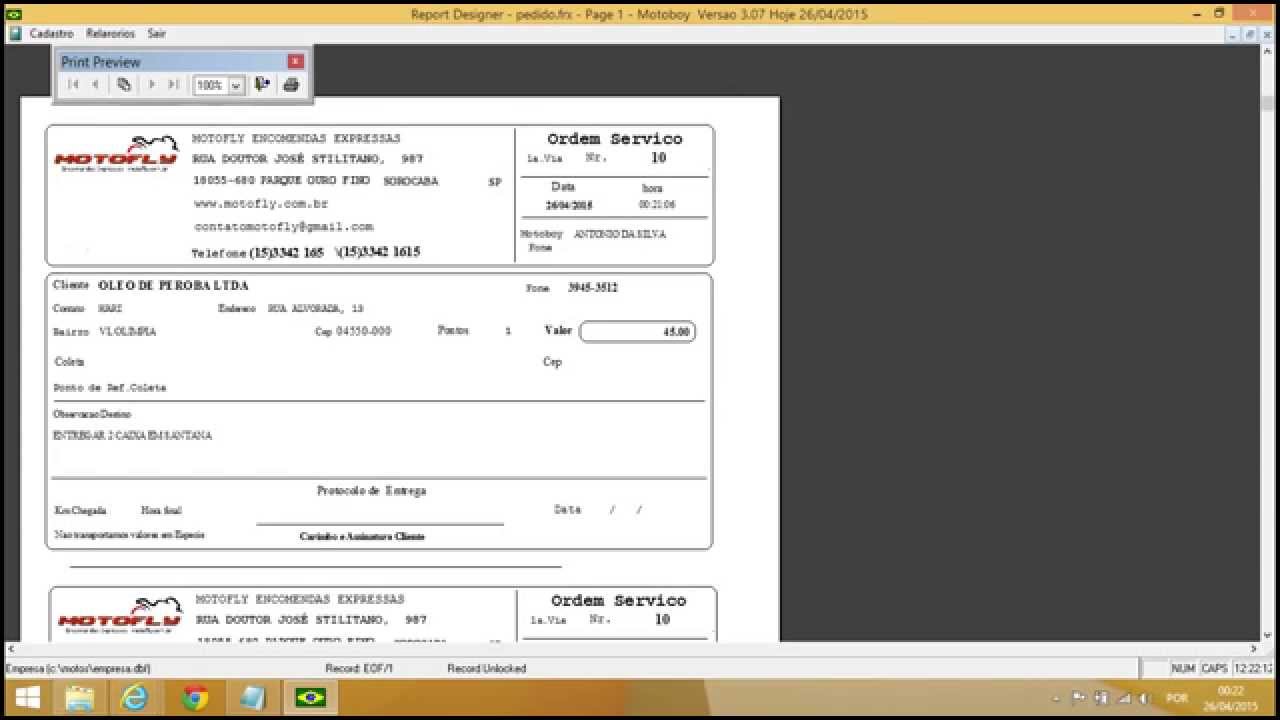Click the NUM indicator in status bar
The image size is (1280, 720).
(x=1183, y=668)
